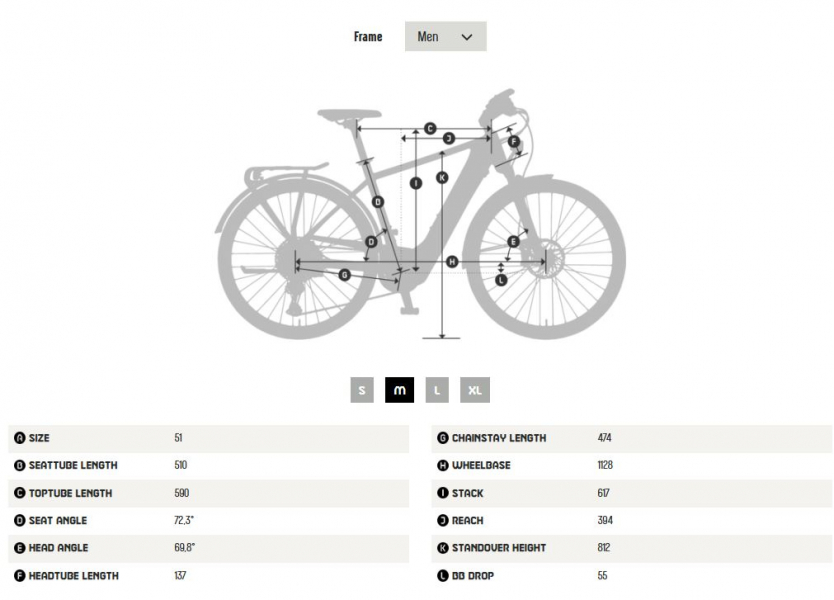Viewport: 834px width, 600px height.
Task: Click the B seattube marker on the frame
Action: [378, 202]
